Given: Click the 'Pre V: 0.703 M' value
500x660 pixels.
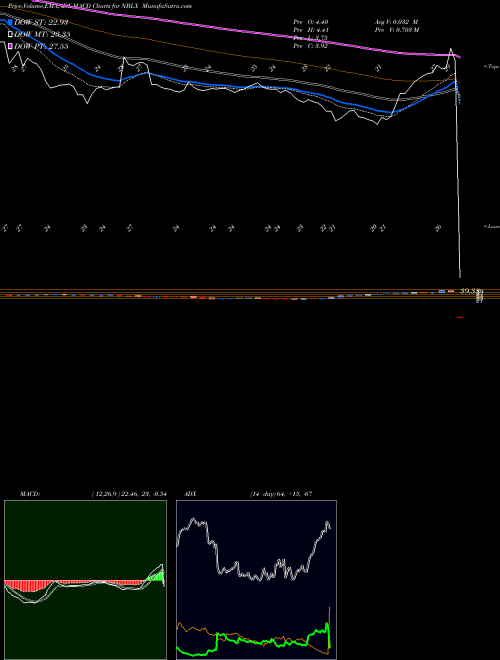Looking at the screenshot, I should pyautogui.click(x=397, y=30).
